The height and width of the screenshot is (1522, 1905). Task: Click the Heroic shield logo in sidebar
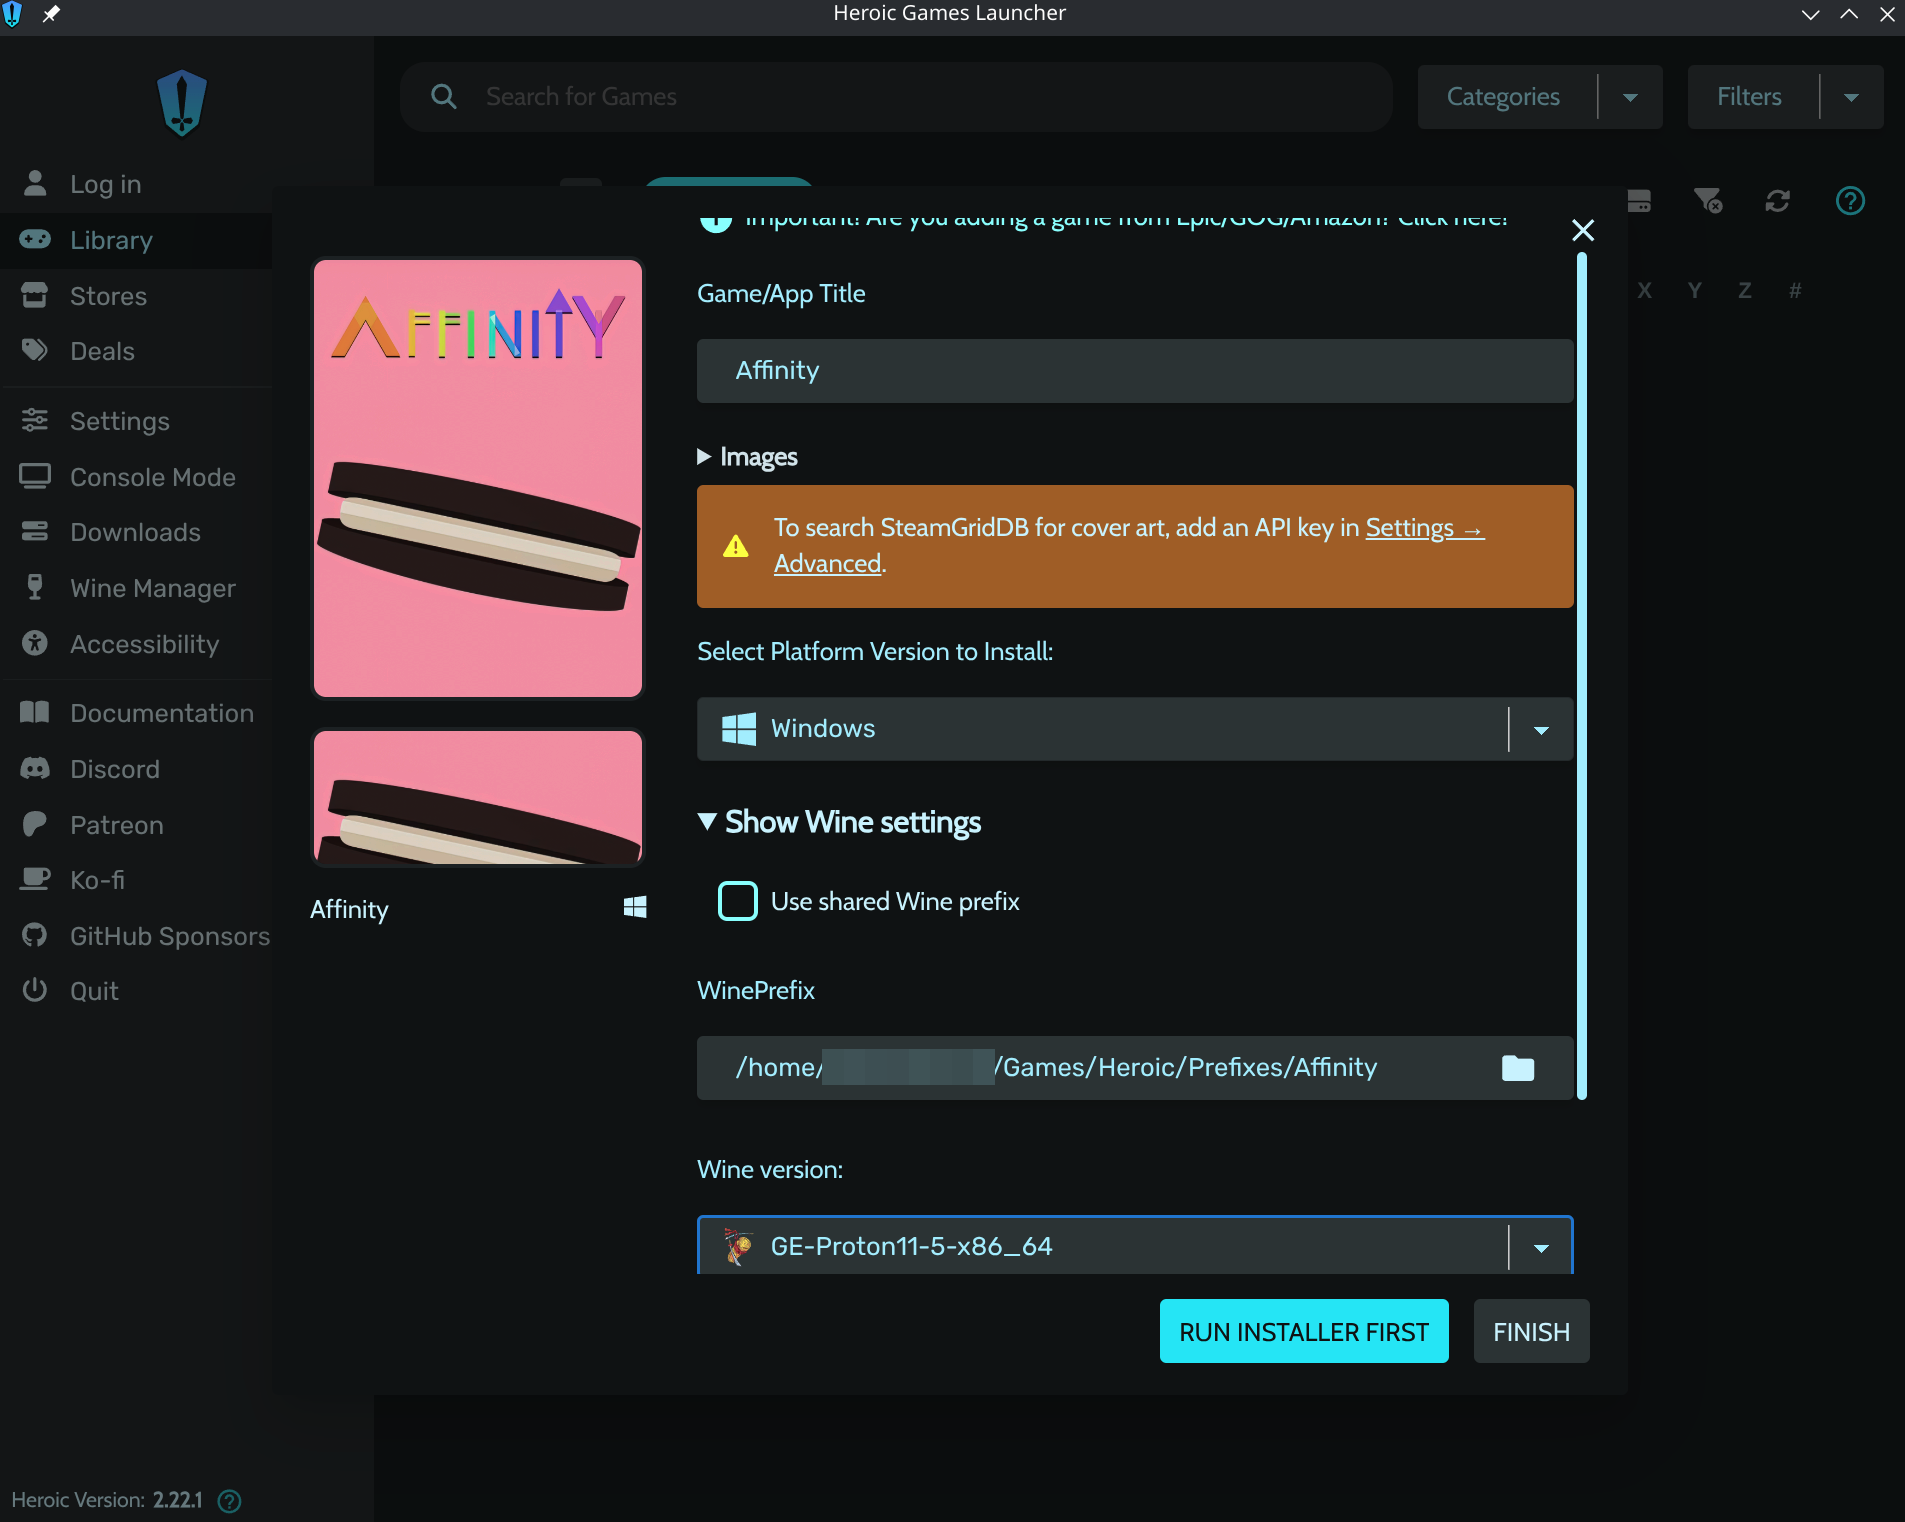182,103
